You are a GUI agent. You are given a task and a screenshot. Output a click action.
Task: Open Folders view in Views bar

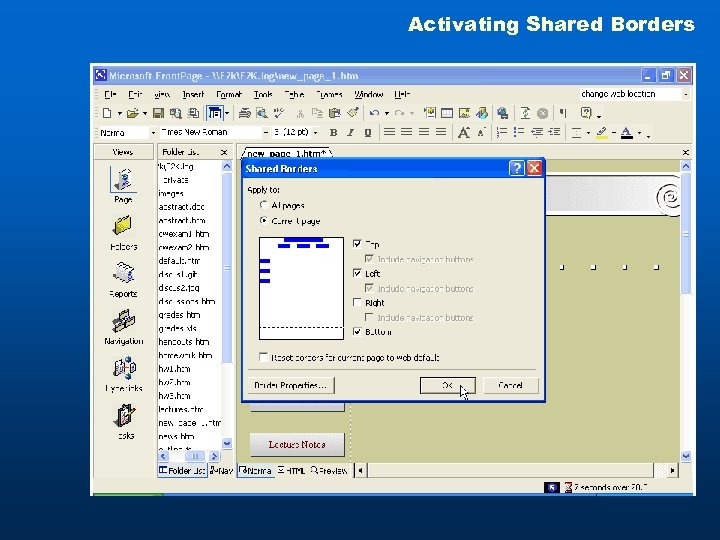pyautogui.click(x=123, y=233)
